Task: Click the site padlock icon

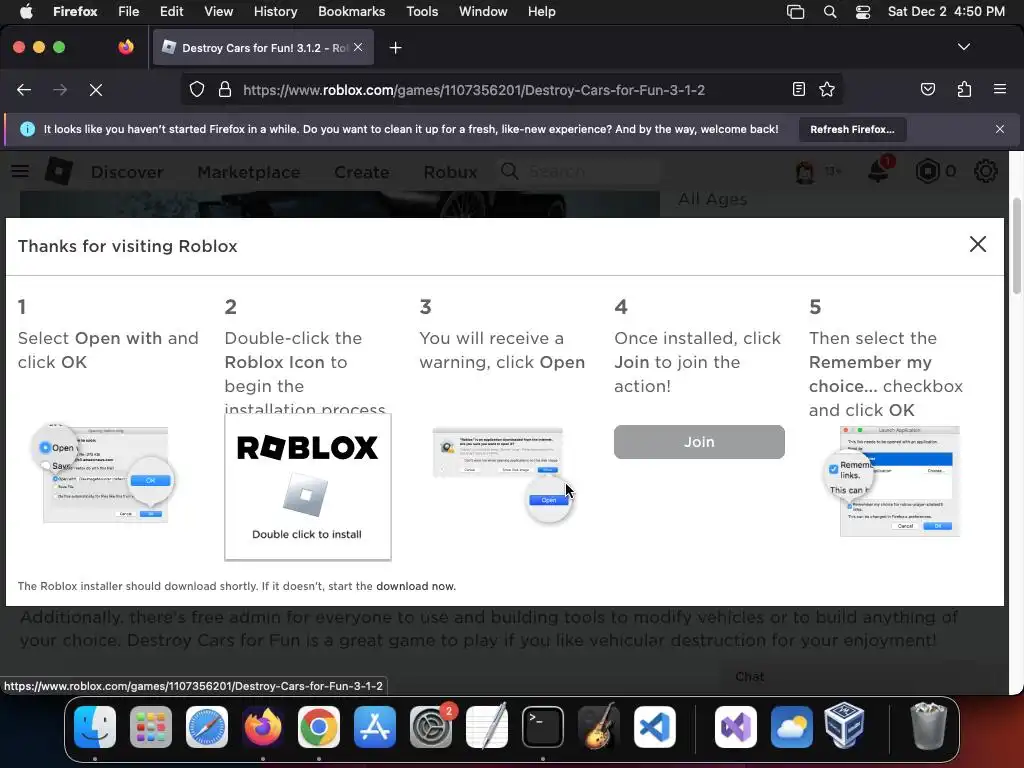Action: (225, 89)
